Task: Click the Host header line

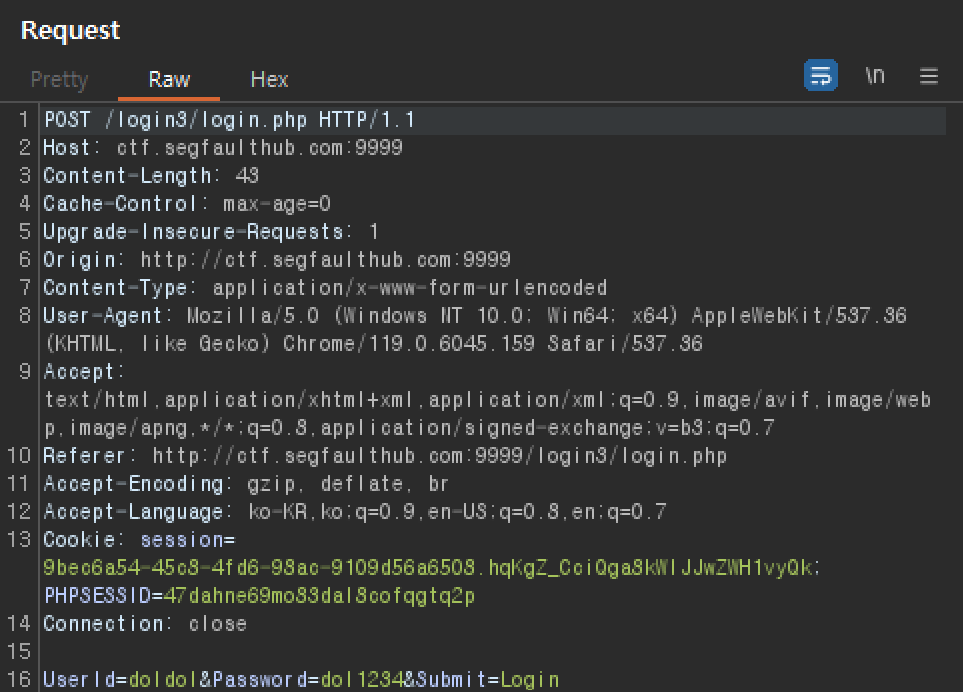Action: 223,148
